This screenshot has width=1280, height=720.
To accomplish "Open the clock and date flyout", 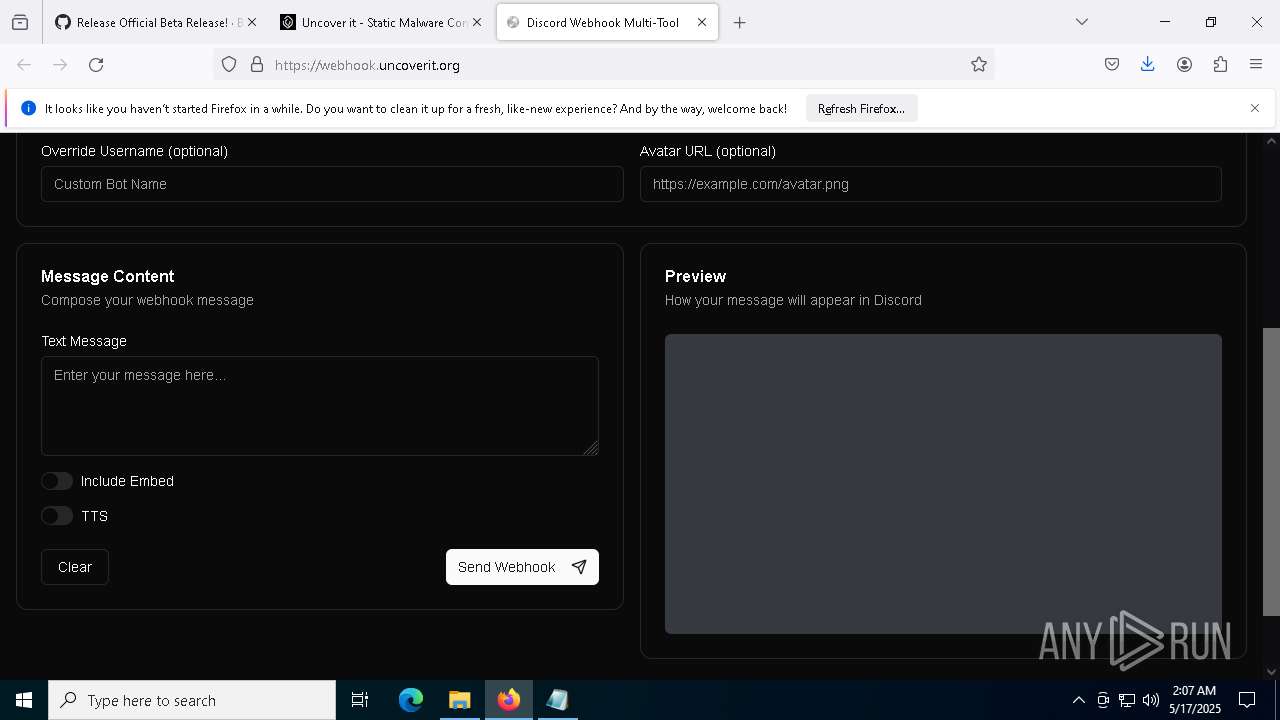I will pyautogui.click(x=1195, y=700).
